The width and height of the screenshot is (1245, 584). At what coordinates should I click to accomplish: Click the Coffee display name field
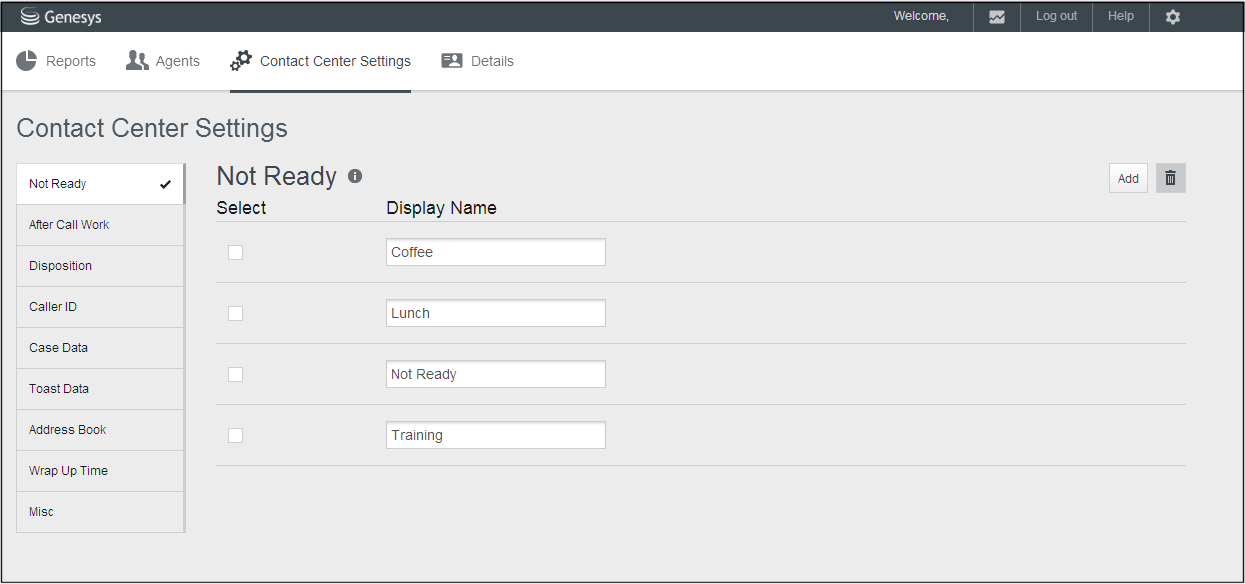coord(495,253)
